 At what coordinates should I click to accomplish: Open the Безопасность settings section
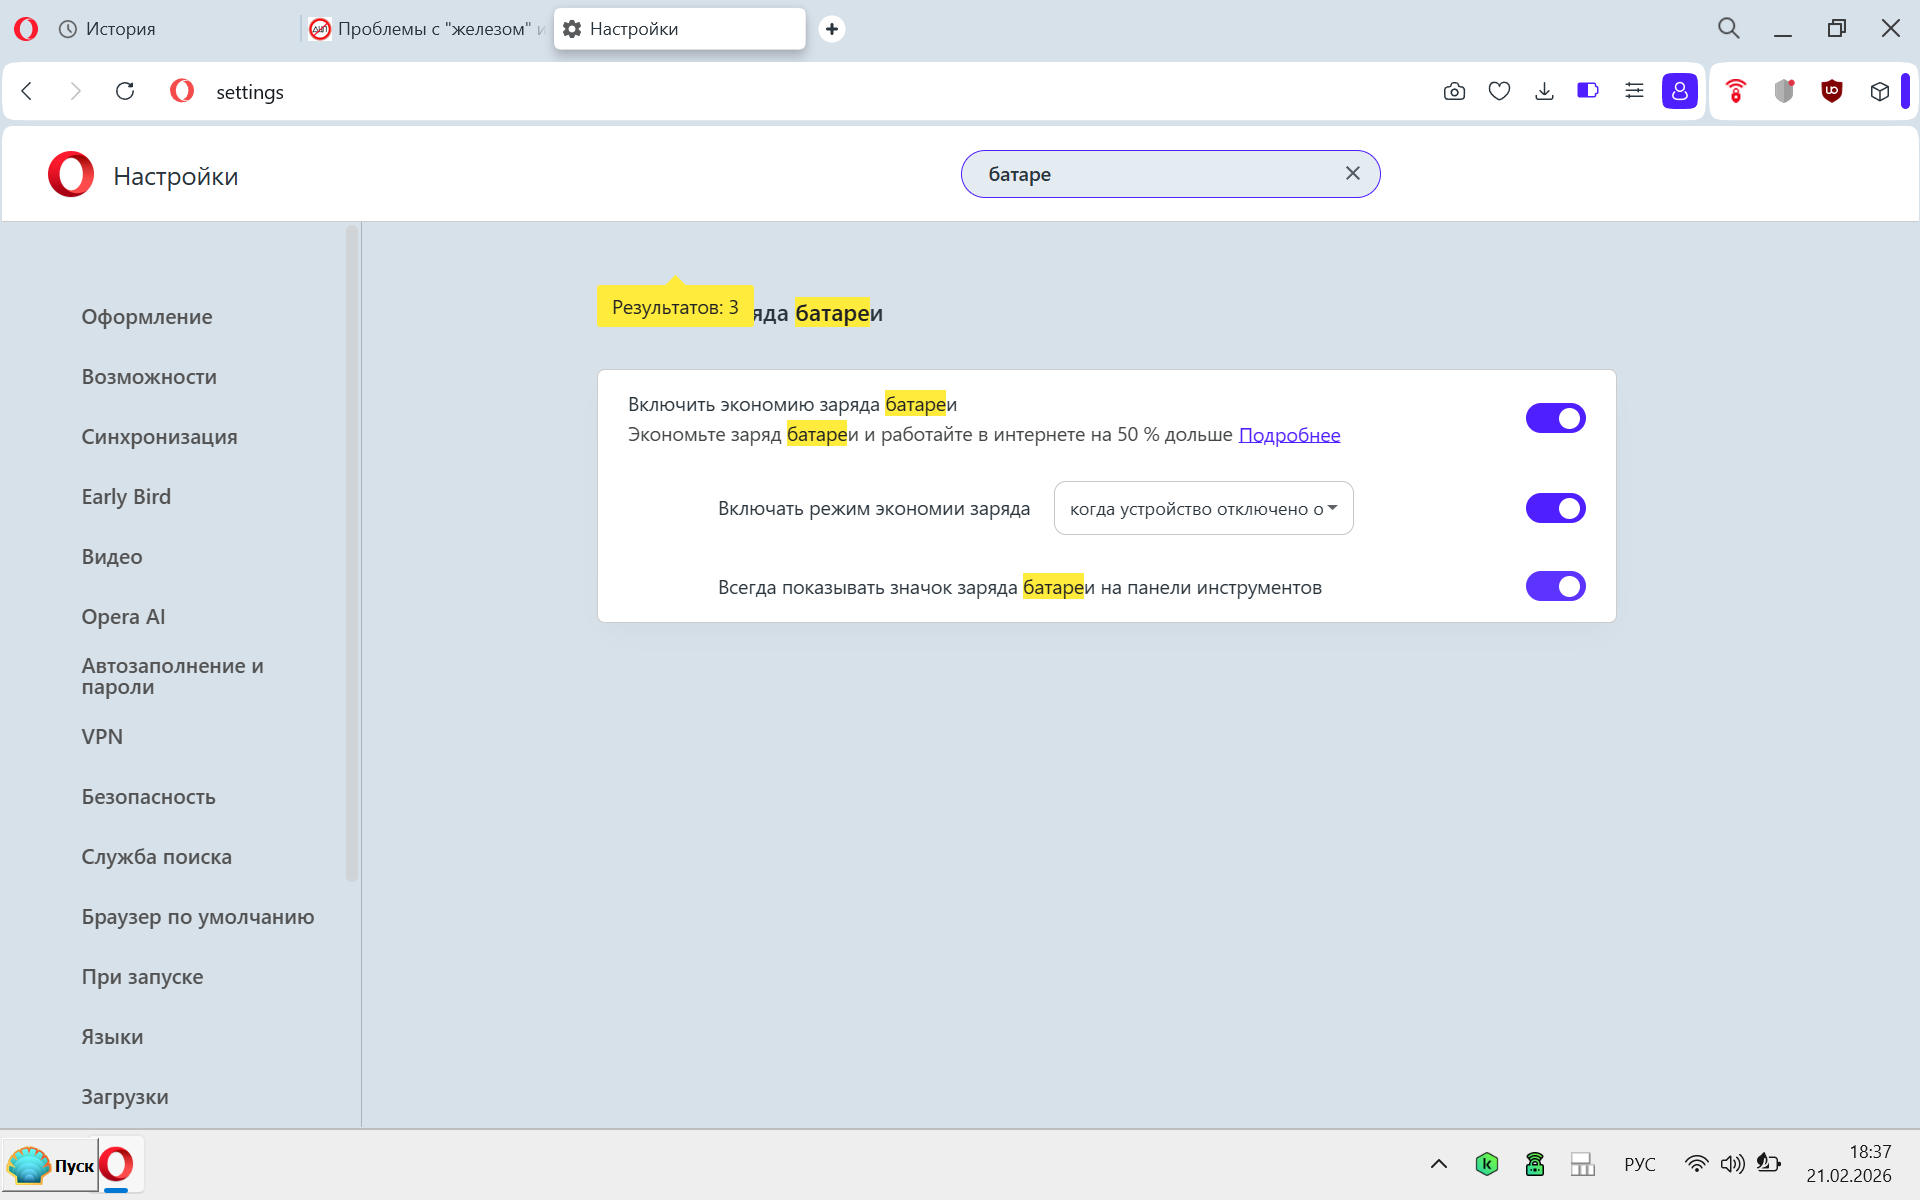coord(148,797)
